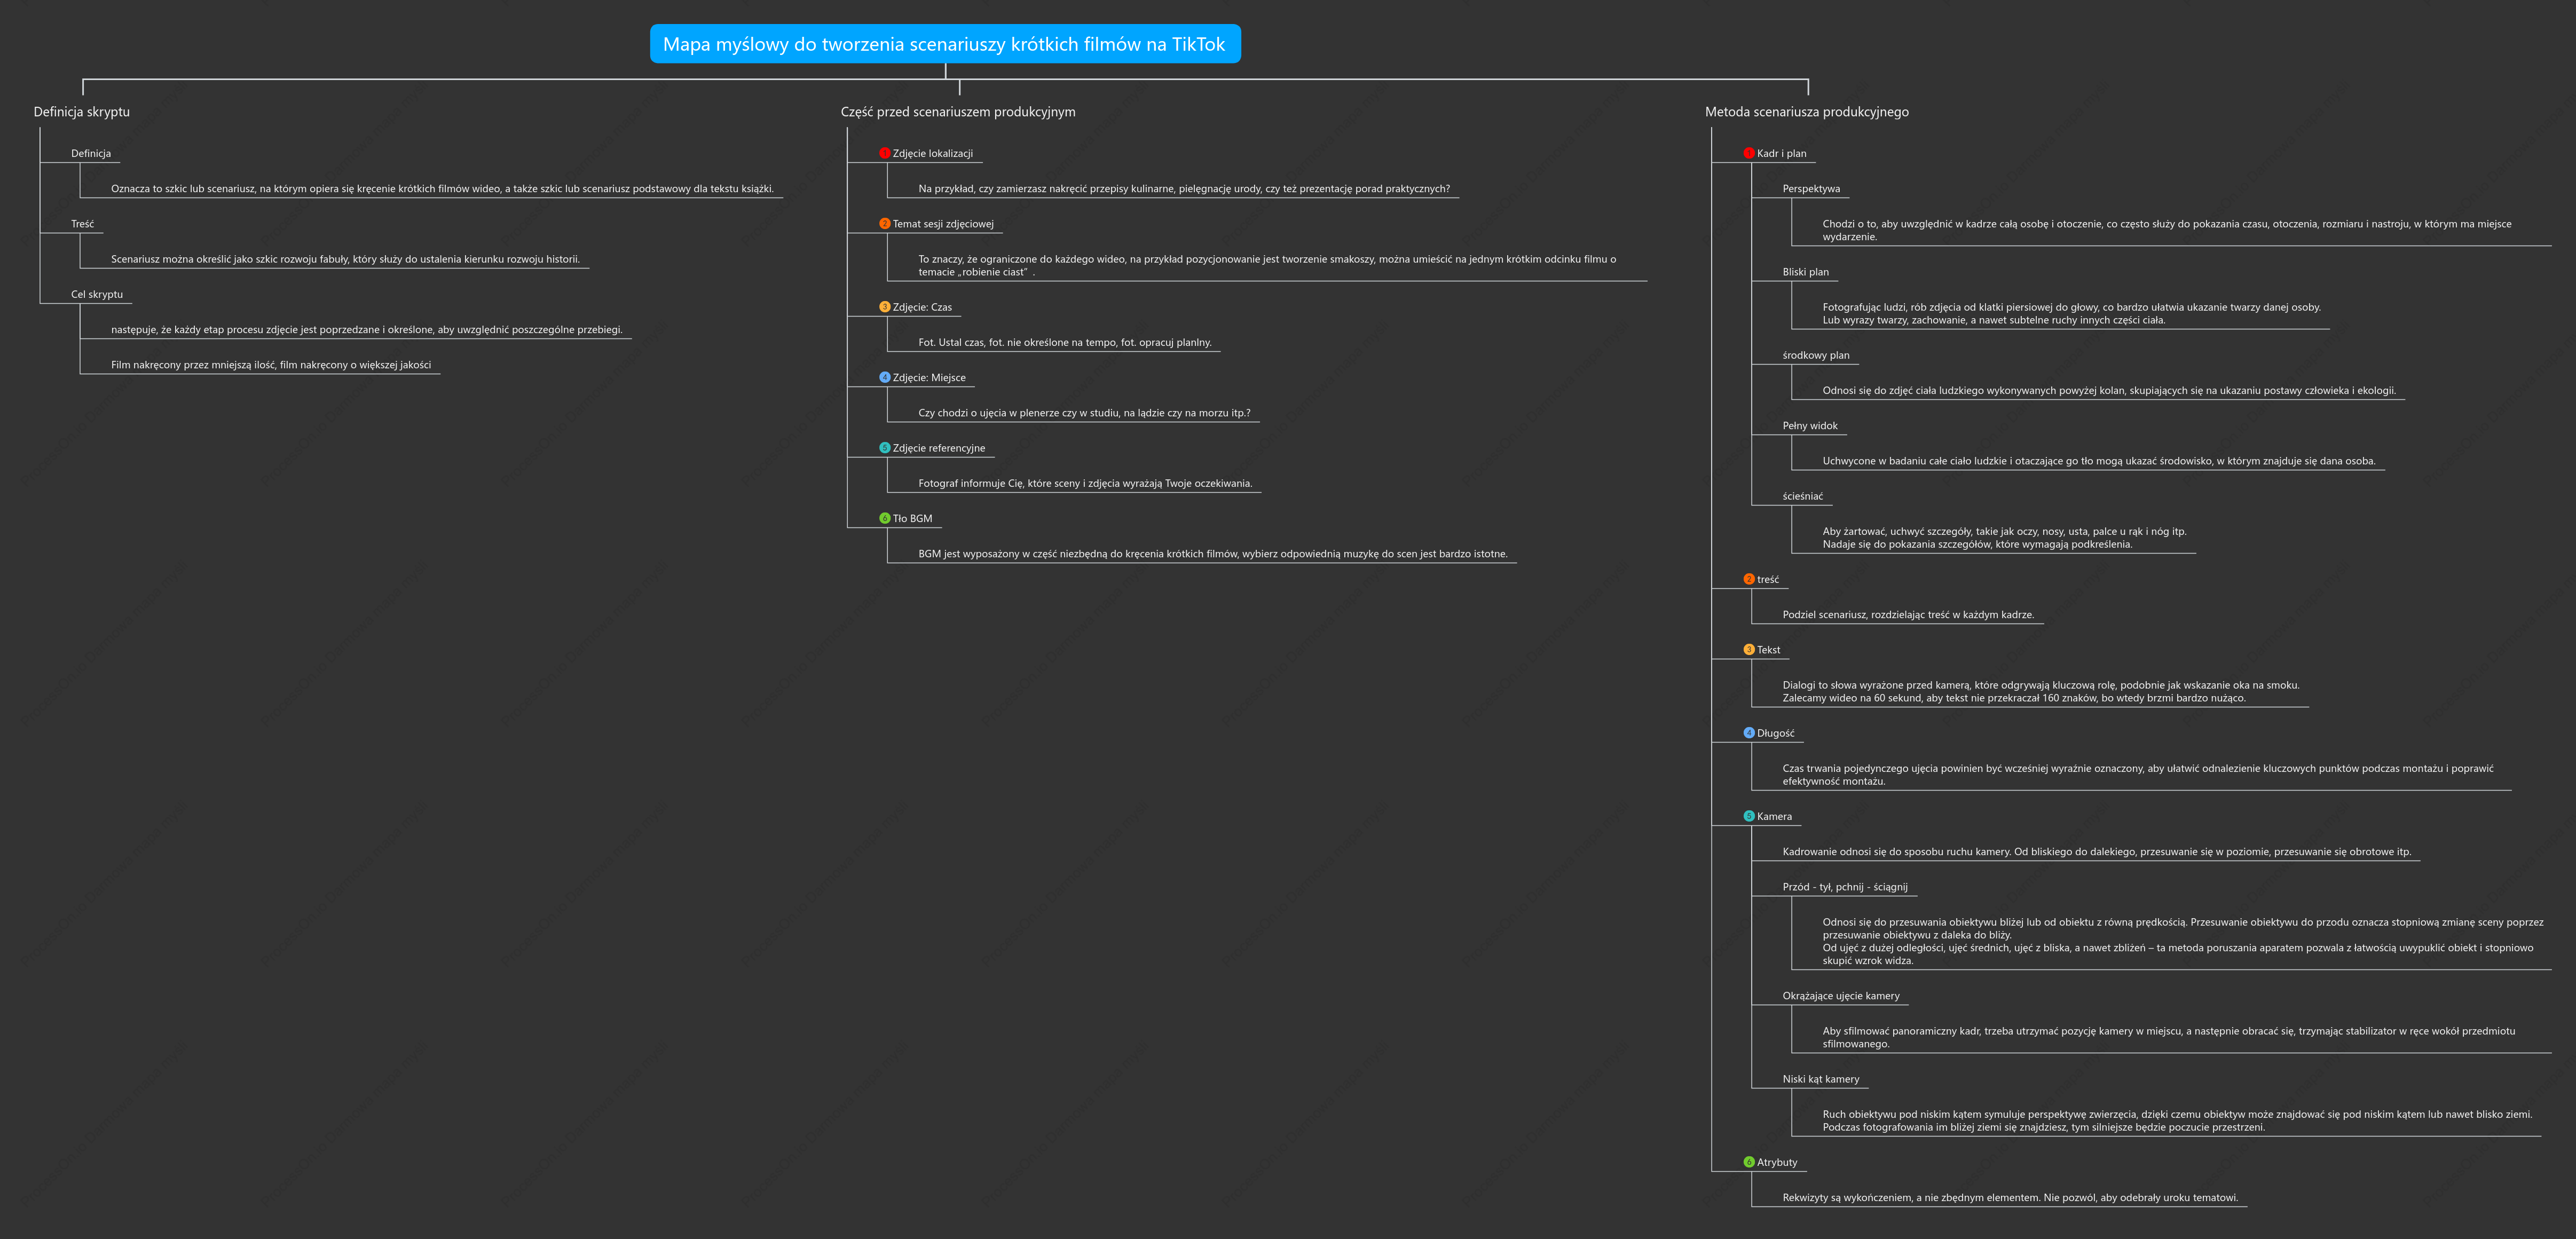Click the Zdjęcie: Miejsce topic label
The image size is (2576, 1239).
929,377
